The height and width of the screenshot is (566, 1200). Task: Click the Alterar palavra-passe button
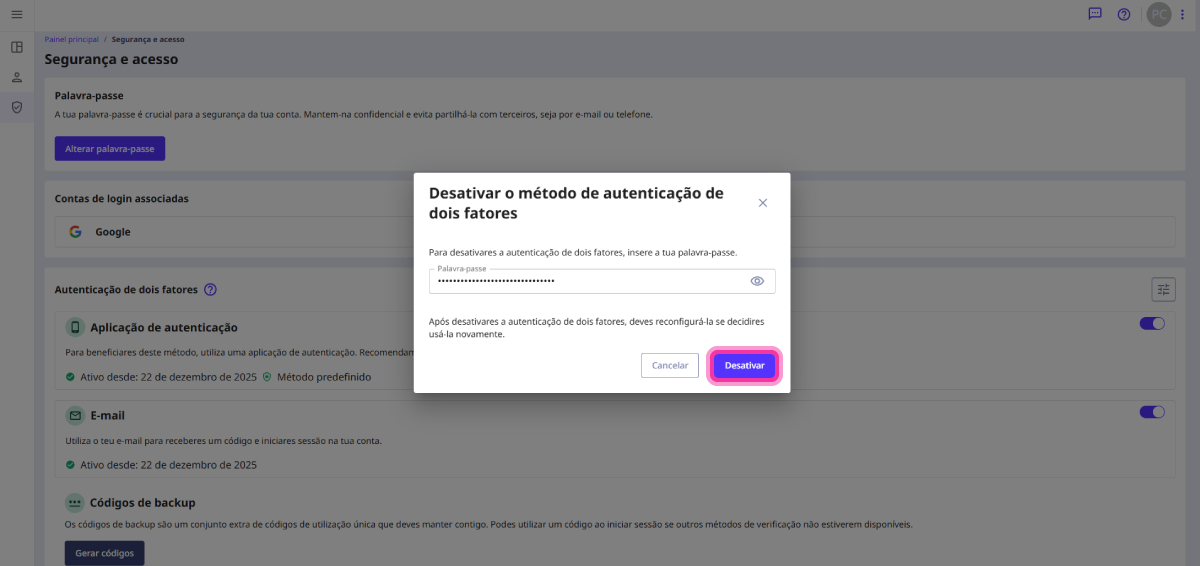click(109, 148)
